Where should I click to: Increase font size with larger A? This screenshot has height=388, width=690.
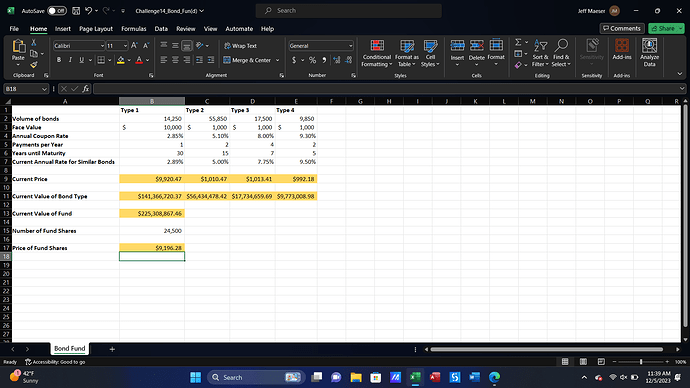coord(134,45)
